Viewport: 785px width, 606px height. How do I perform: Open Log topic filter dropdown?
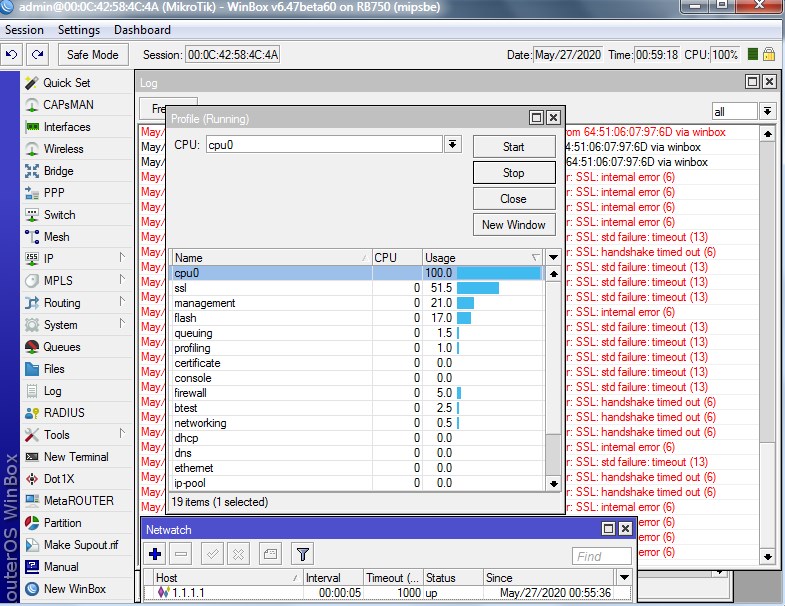(x=767, y=111)
